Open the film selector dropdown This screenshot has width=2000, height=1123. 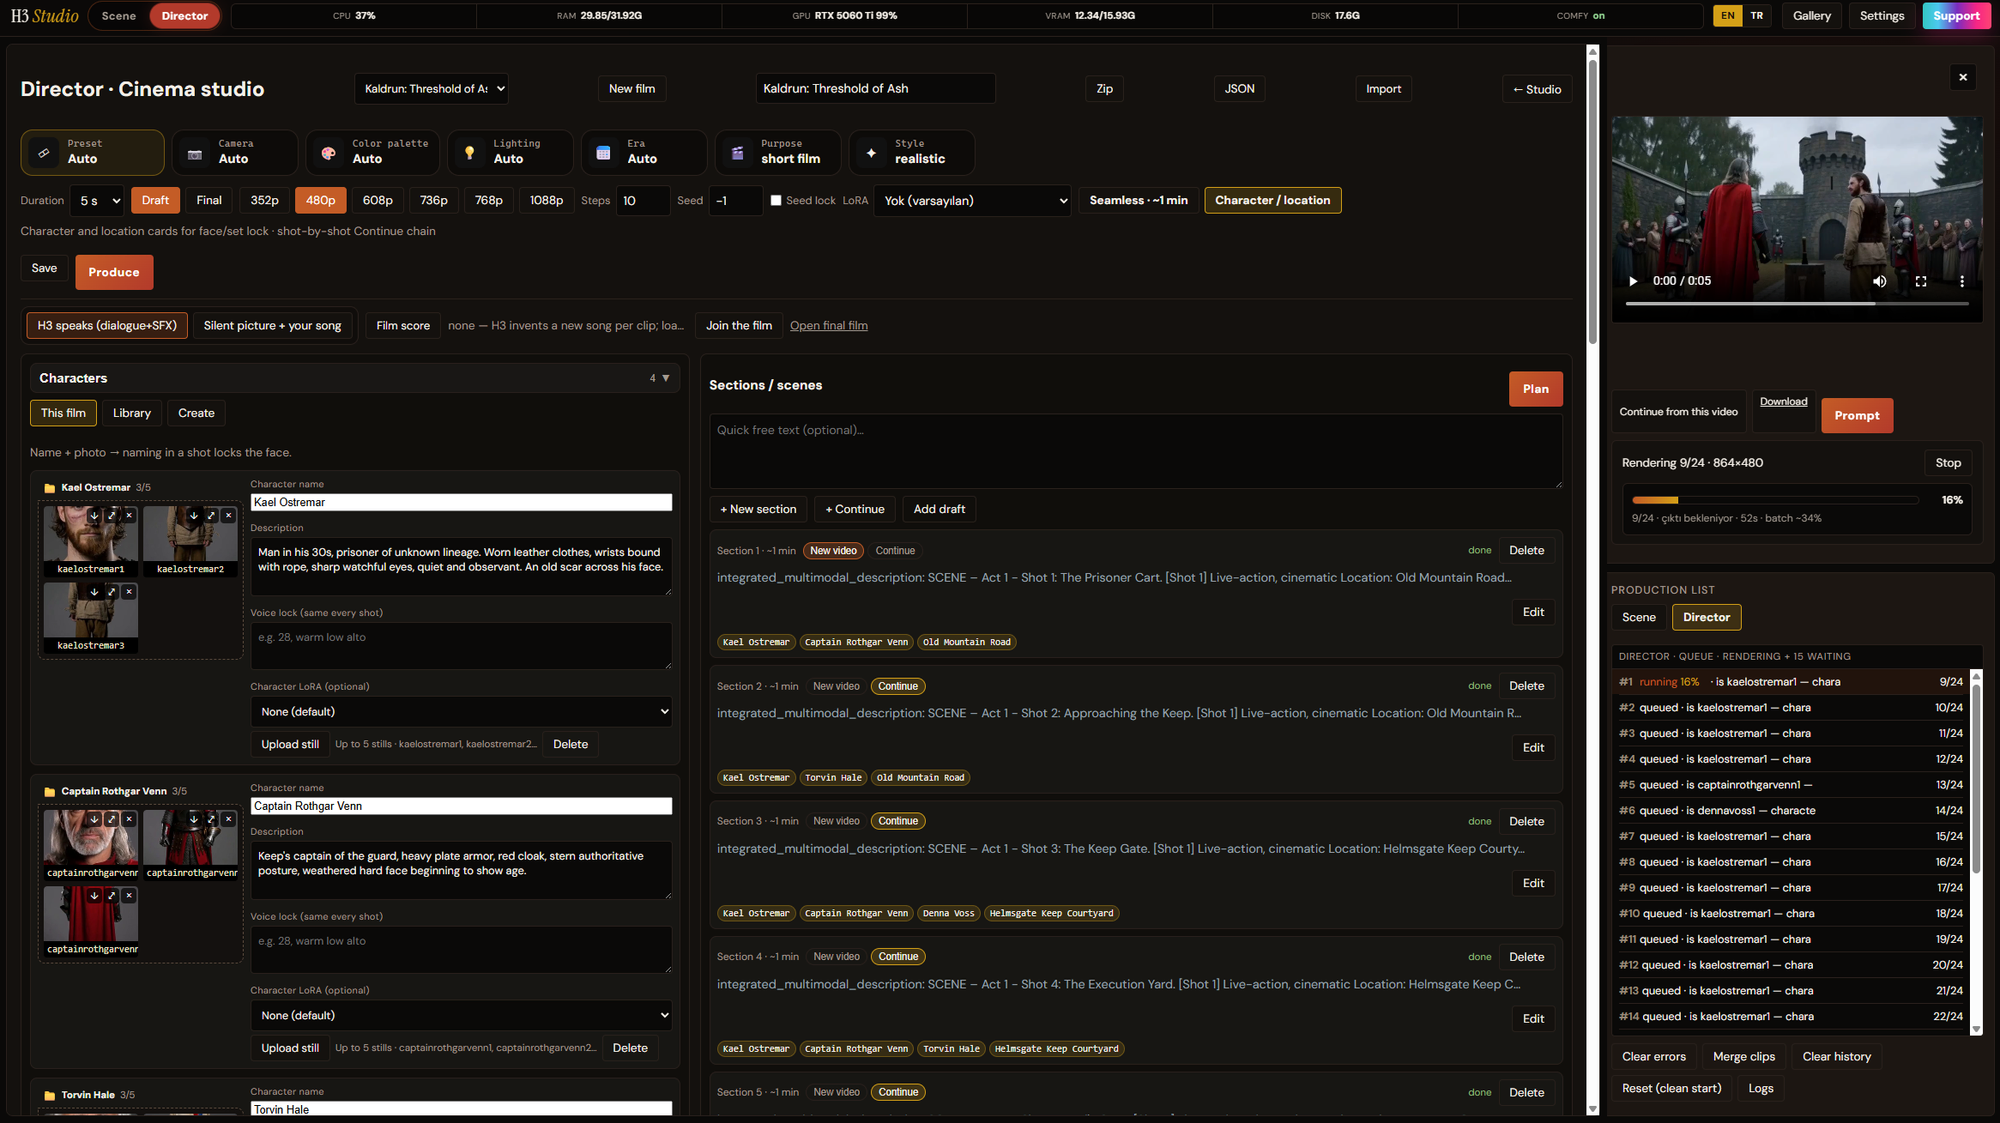coord(432,89)
